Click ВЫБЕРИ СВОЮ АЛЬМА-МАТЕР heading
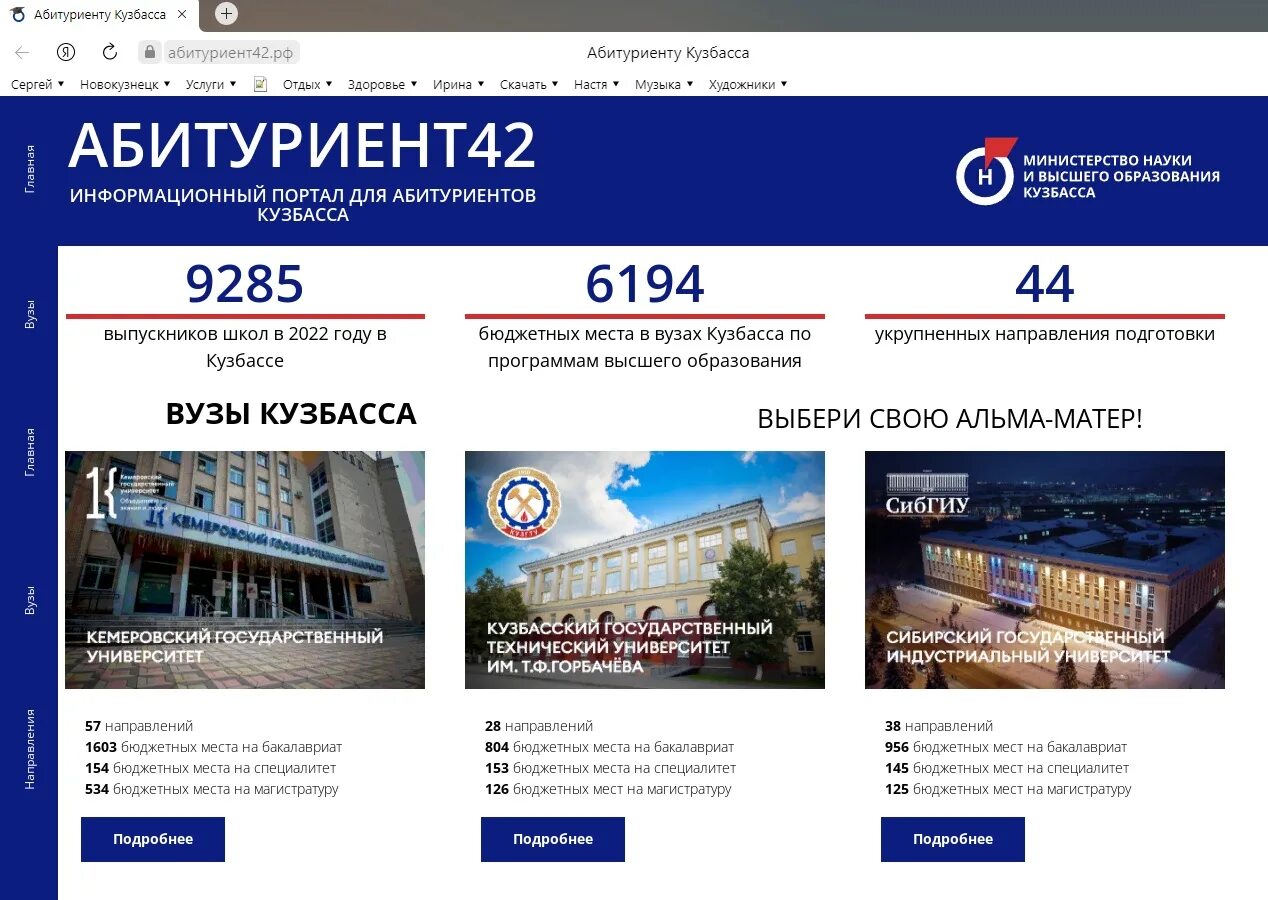The width and height of the screenshot is (1268, 900). [x=950, y=419]
